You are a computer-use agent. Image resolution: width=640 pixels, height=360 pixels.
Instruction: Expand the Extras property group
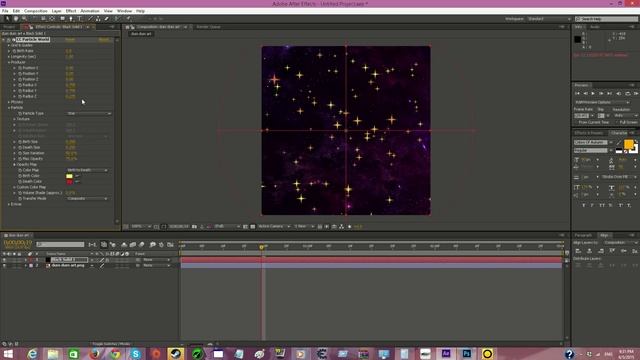9,204
